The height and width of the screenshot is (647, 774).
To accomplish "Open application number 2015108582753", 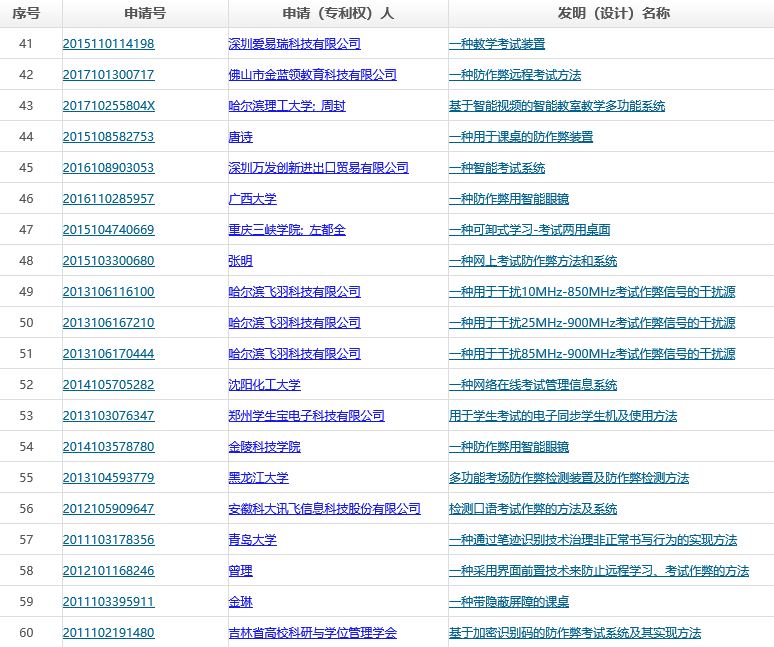I will pos(109,137).
